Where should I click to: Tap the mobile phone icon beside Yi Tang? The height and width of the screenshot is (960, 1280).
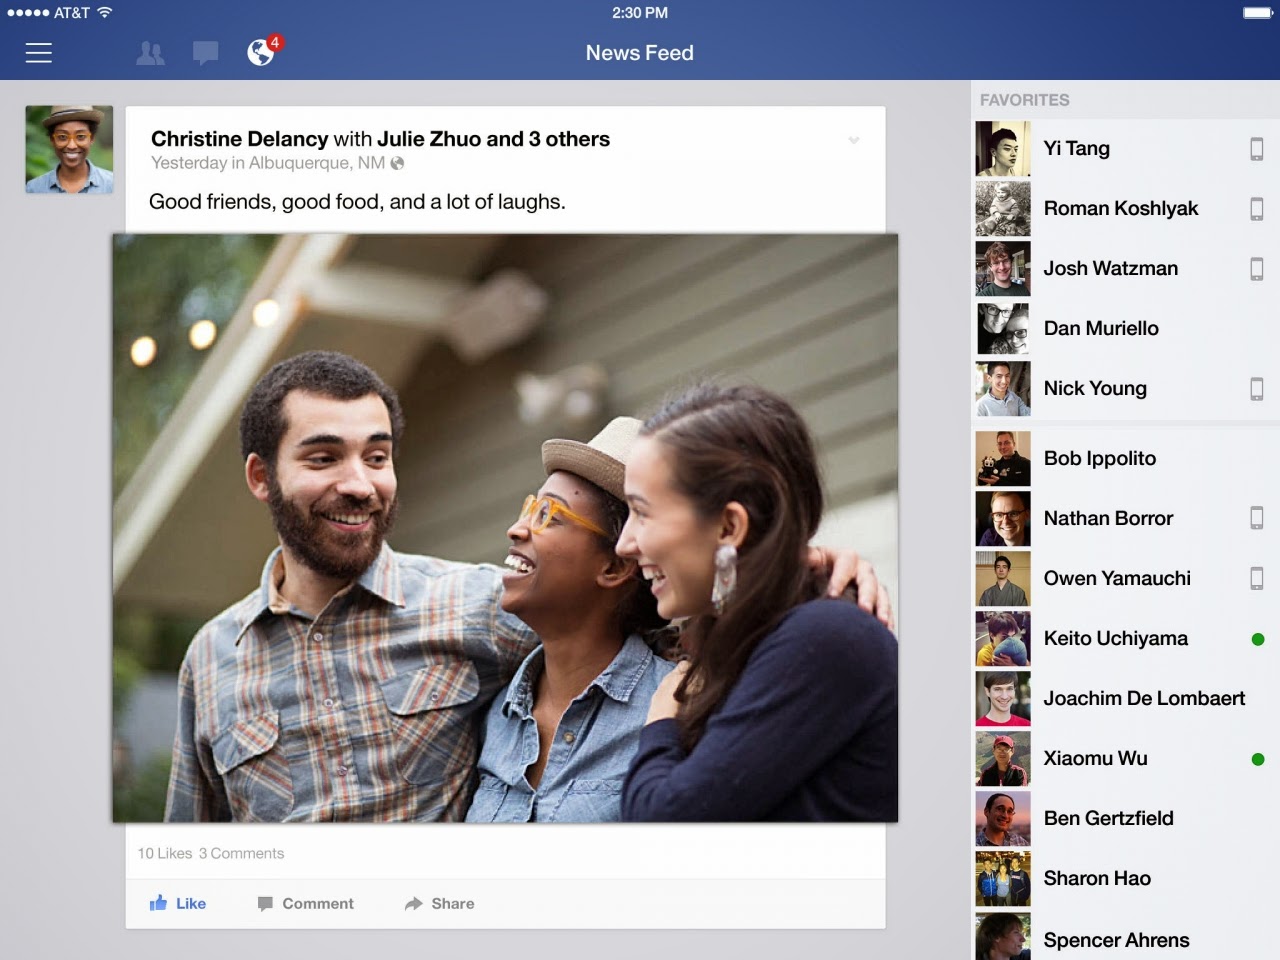(x=1257, y=148)
